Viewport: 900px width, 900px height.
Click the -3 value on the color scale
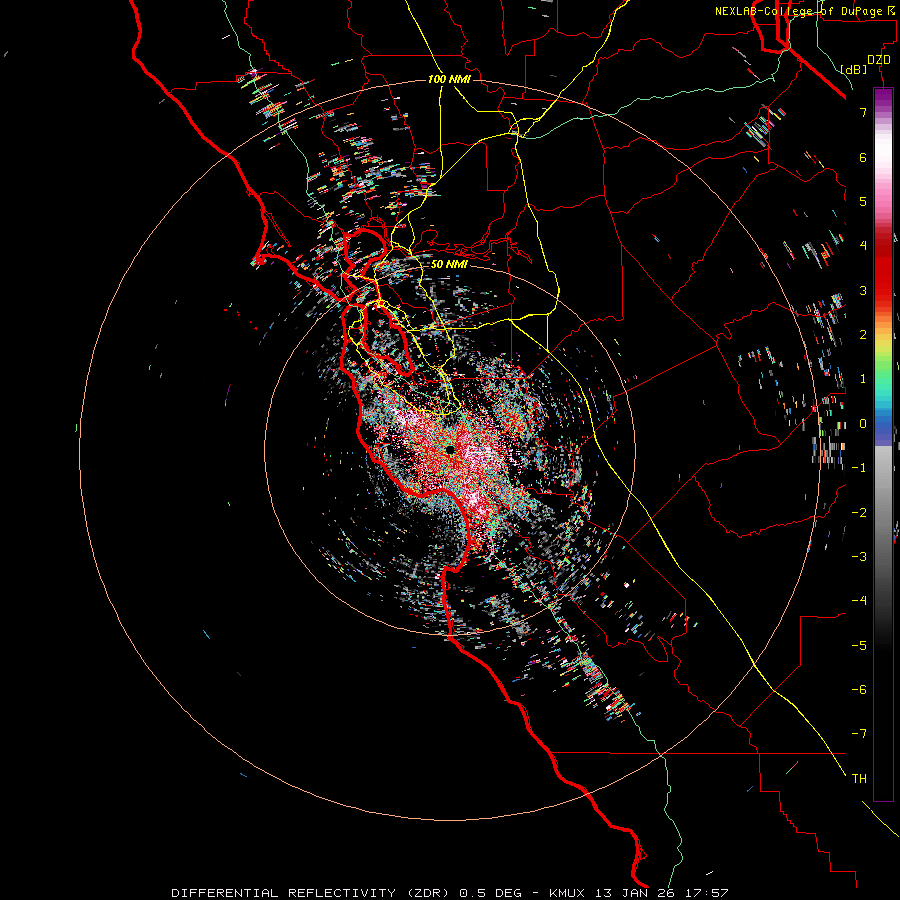pos(859,557)
